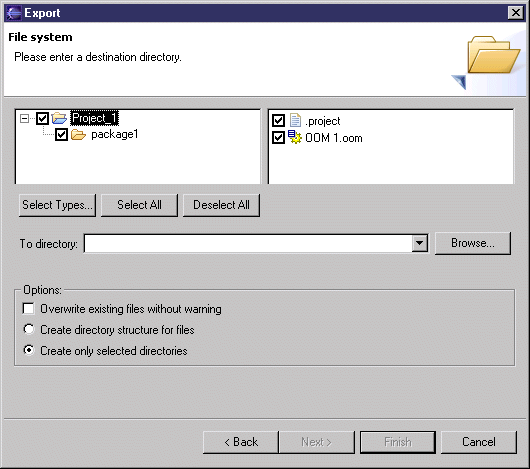The height and width of the screenshot is (469, 530).
Task: Click the package1 folder icon
Action: (78, 134)
